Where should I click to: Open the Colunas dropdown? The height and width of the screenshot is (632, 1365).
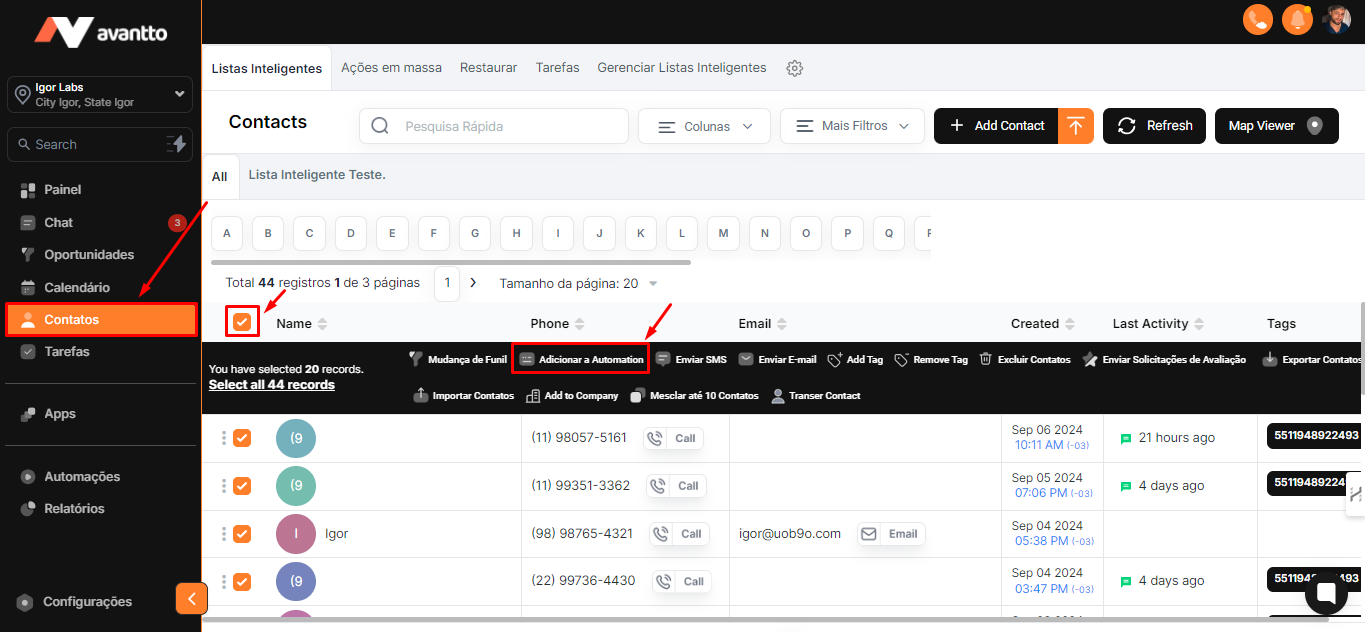click(x=704, y=127)
